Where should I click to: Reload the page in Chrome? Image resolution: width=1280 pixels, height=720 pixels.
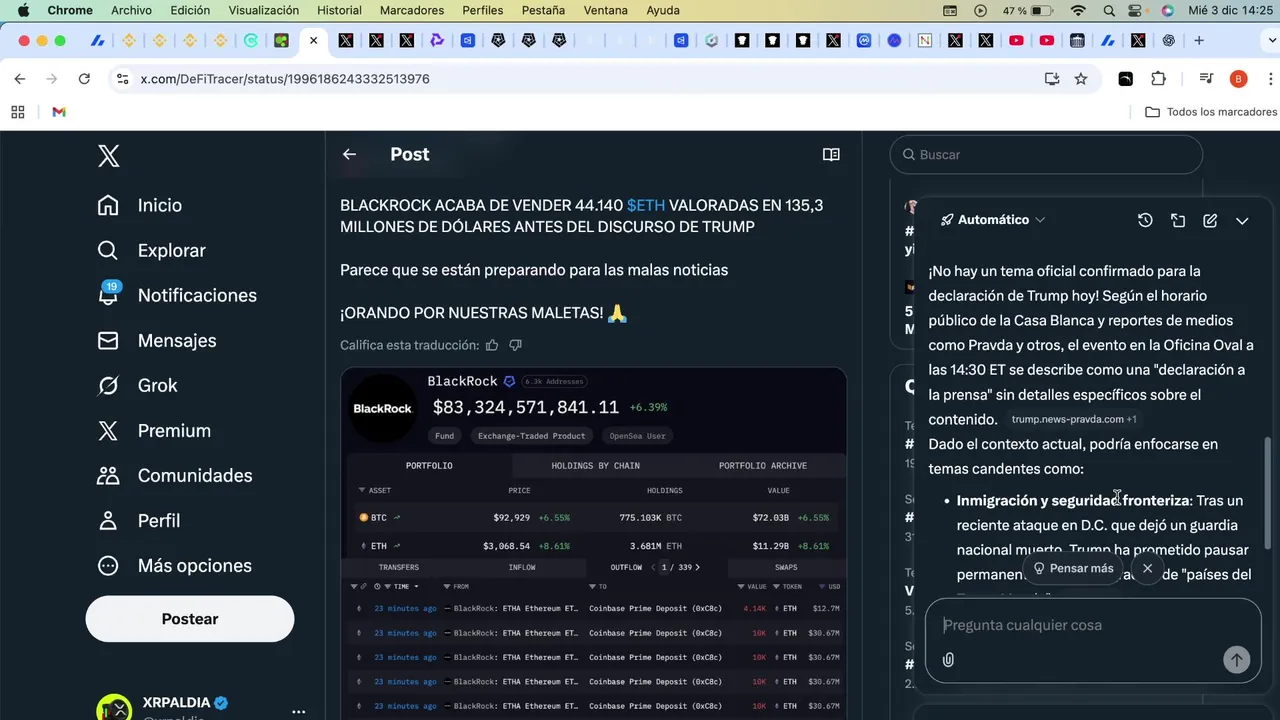point(84,79)
